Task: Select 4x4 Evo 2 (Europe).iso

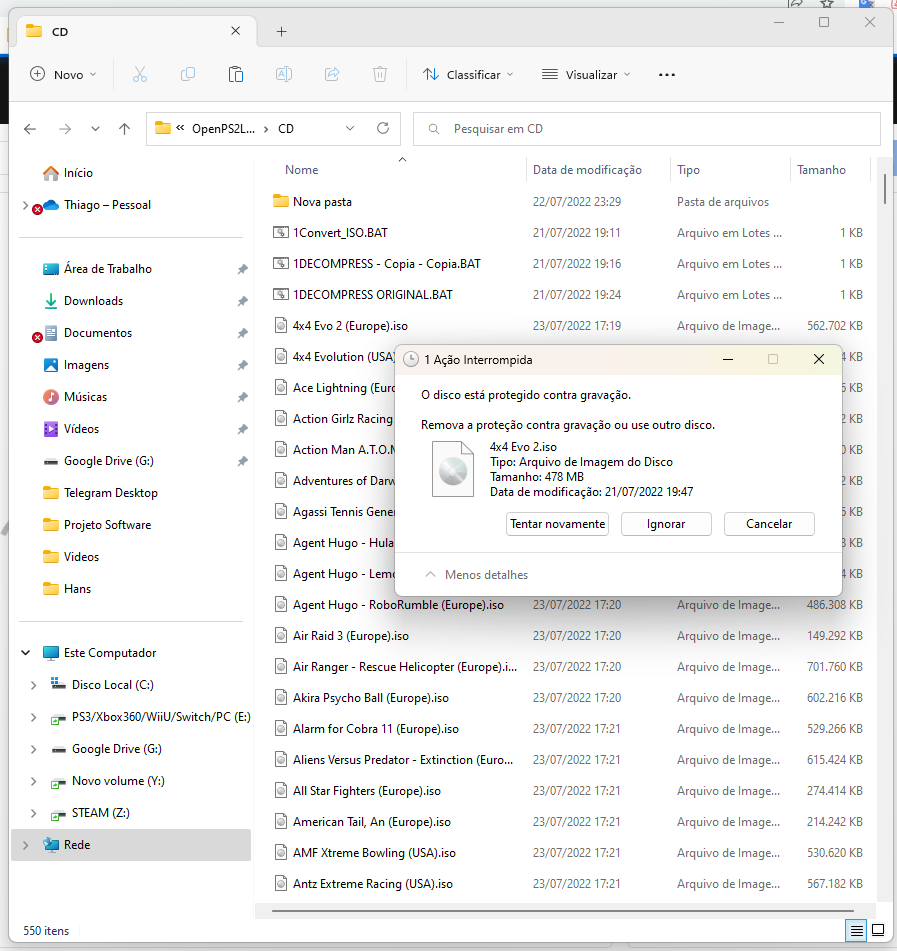Action: point(350,326)
